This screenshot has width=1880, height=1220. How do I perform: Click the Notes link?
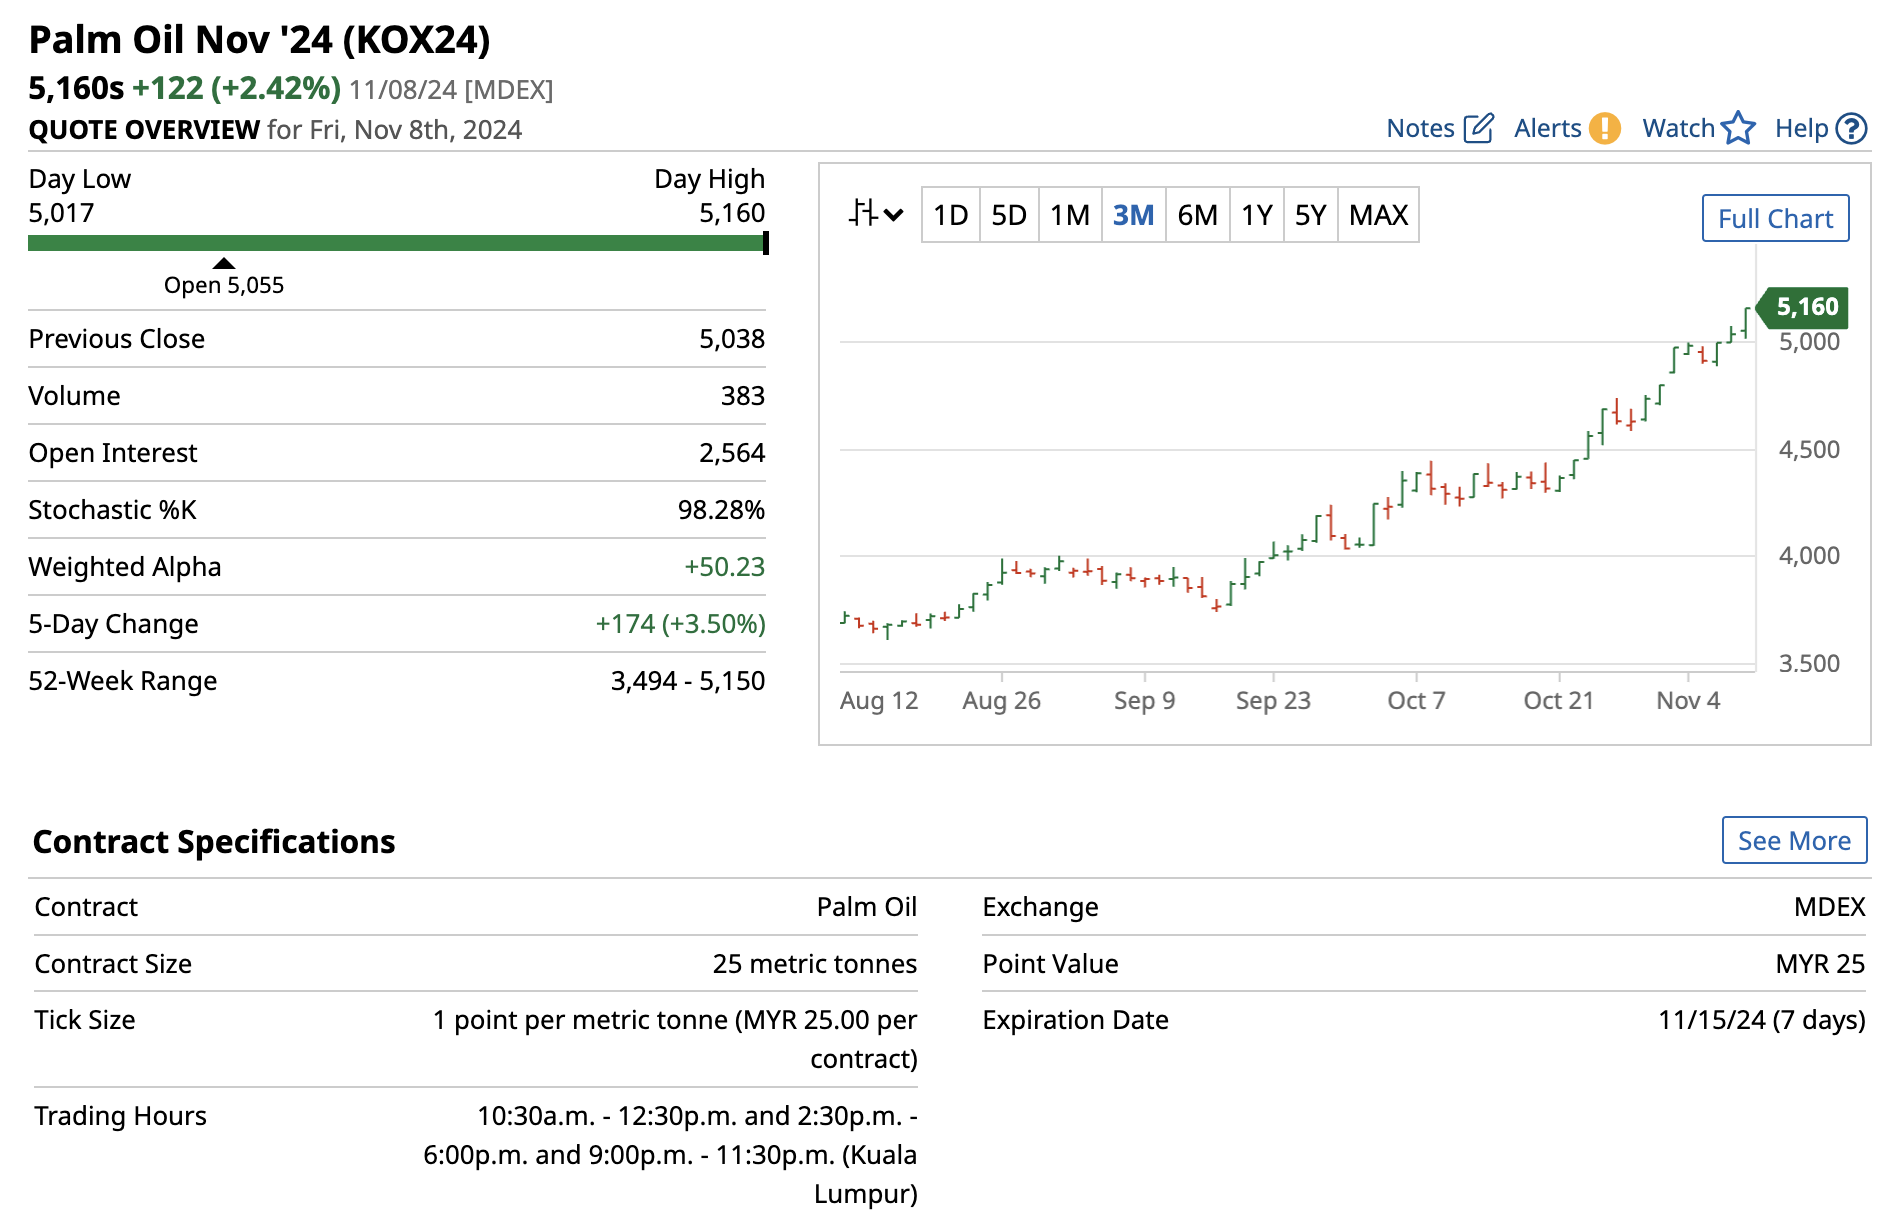point(1420,129)
